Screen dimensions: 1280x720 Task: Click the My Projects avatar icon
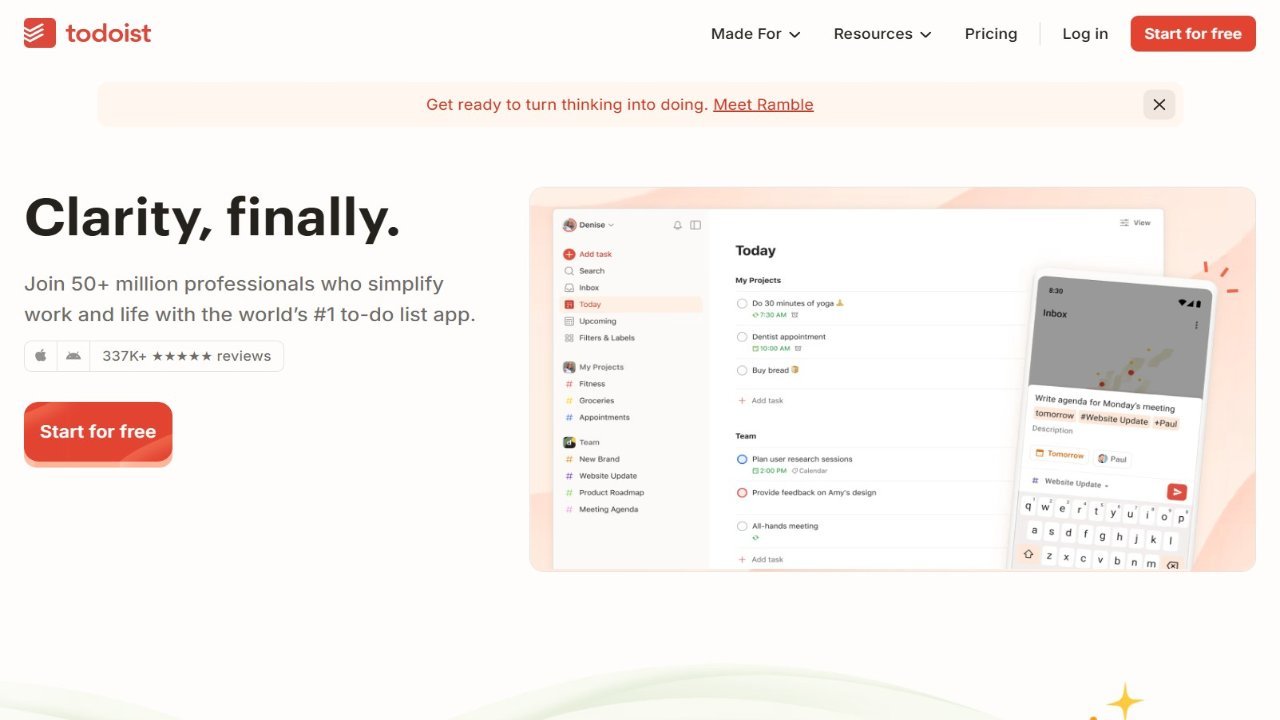pyautogui.click(x=569, y=367)
